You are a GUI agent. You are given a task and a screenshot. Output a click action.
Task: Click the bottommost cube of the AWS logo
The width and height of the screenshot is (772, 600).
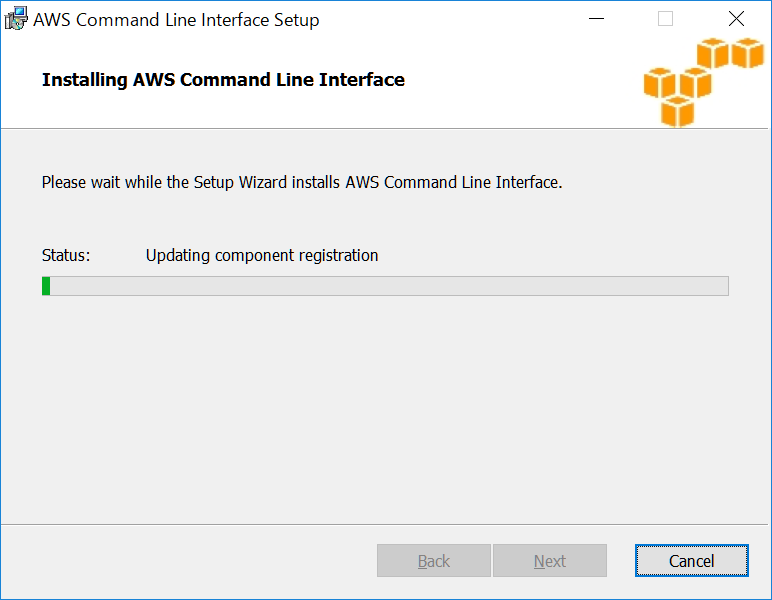pyautogui.click(x=677, y=111)
